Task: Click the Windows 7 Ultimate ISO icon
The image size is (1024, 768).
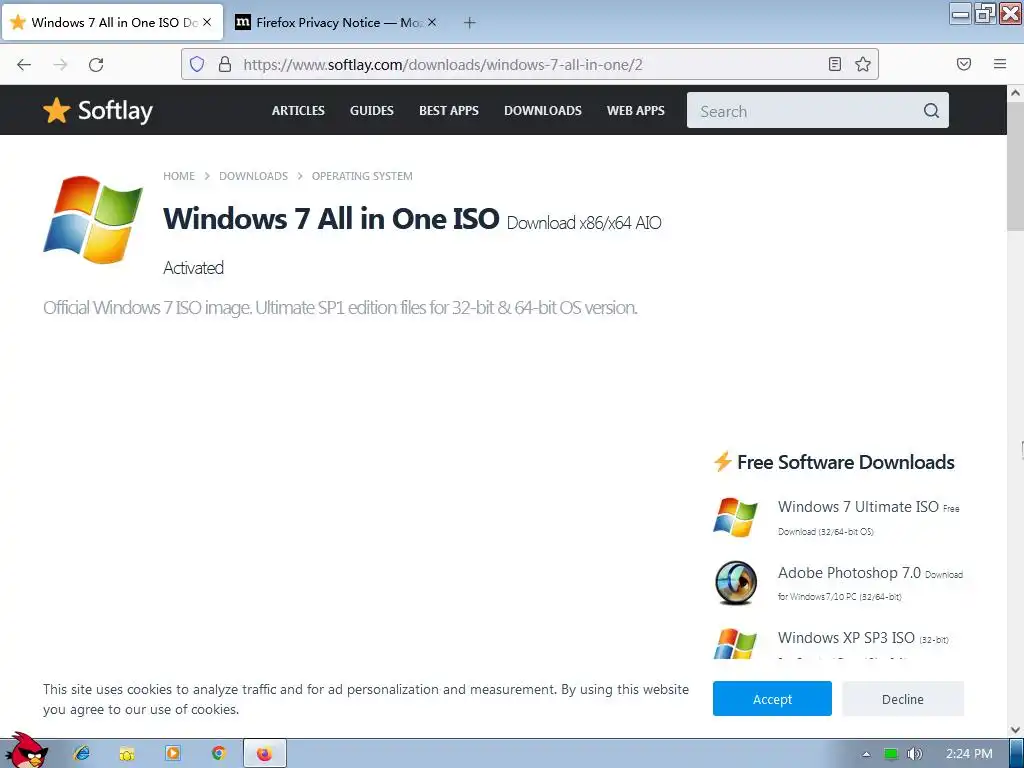Action: pyautogui.click(x=735, y=517)
